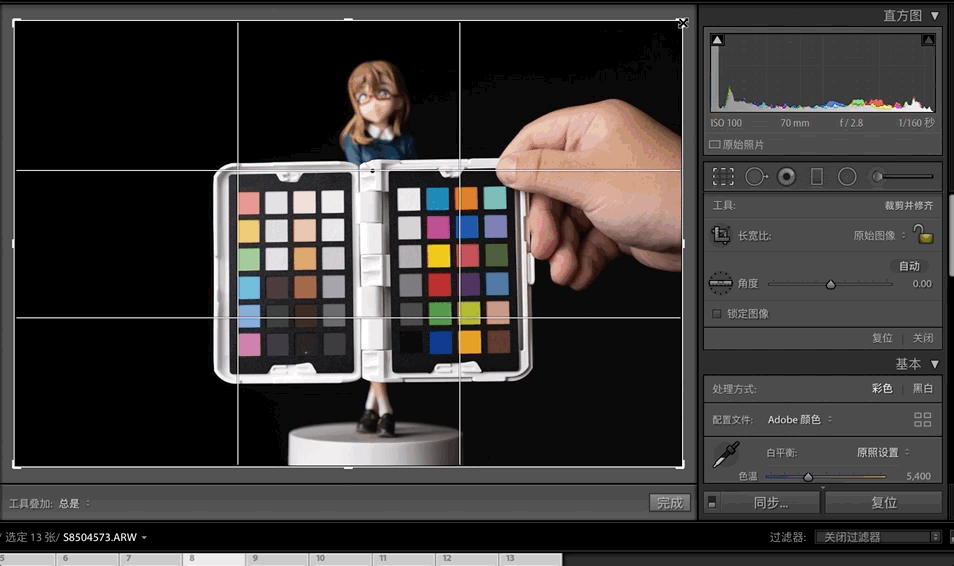This screenshot has width=954, height=566.
Task: Select the Crop Overlay tool icon
Action: tap(723, 176)
